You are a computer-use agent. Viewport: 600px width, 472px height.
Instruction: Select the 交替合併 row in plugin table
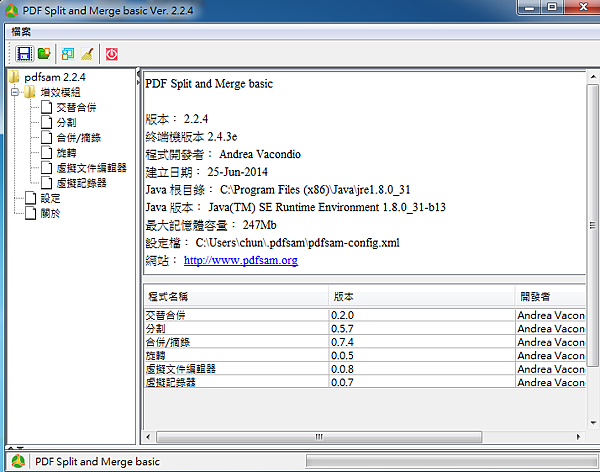[365, 315]
